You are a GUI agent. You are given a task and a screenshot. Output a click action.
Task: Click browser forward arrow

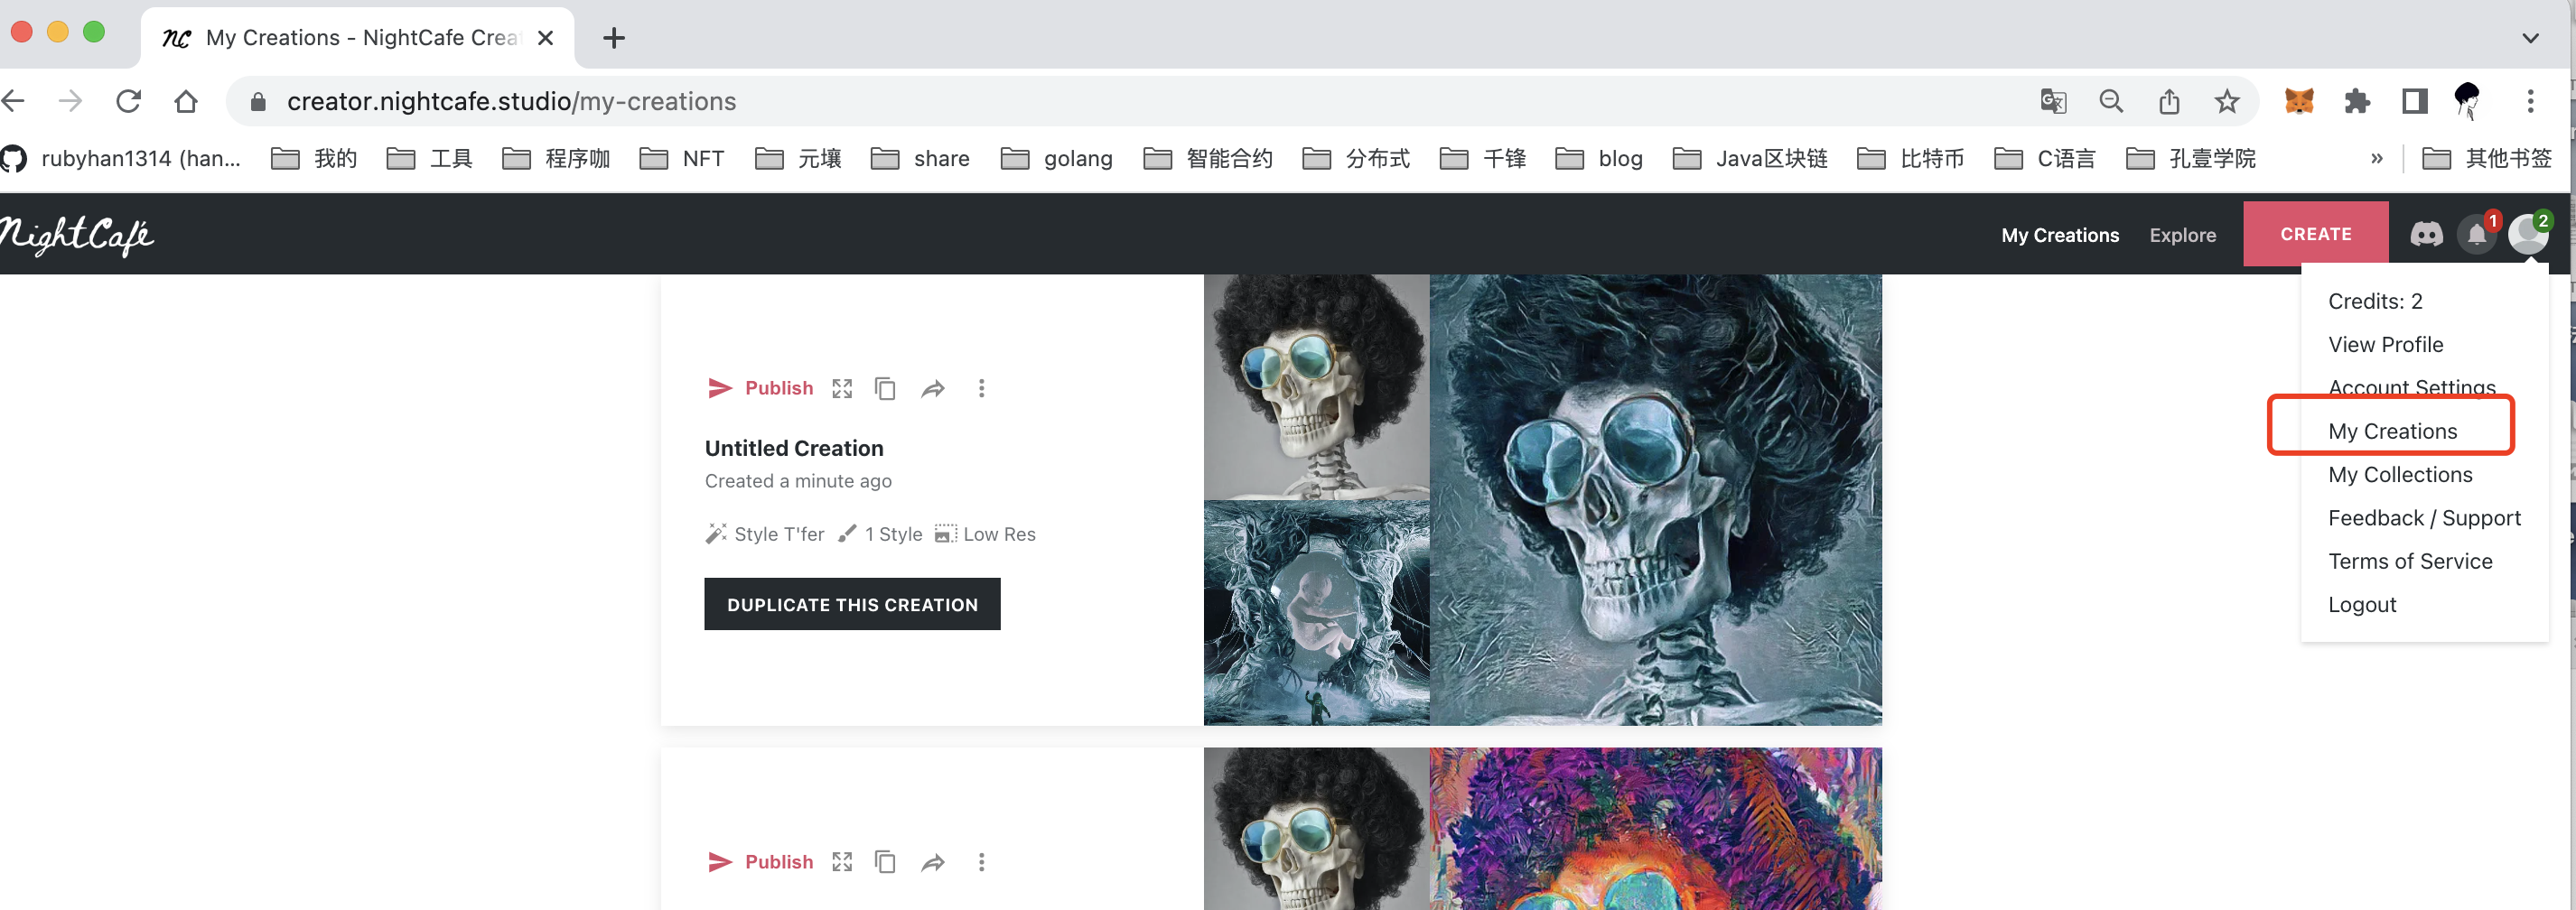pos(70,101)
